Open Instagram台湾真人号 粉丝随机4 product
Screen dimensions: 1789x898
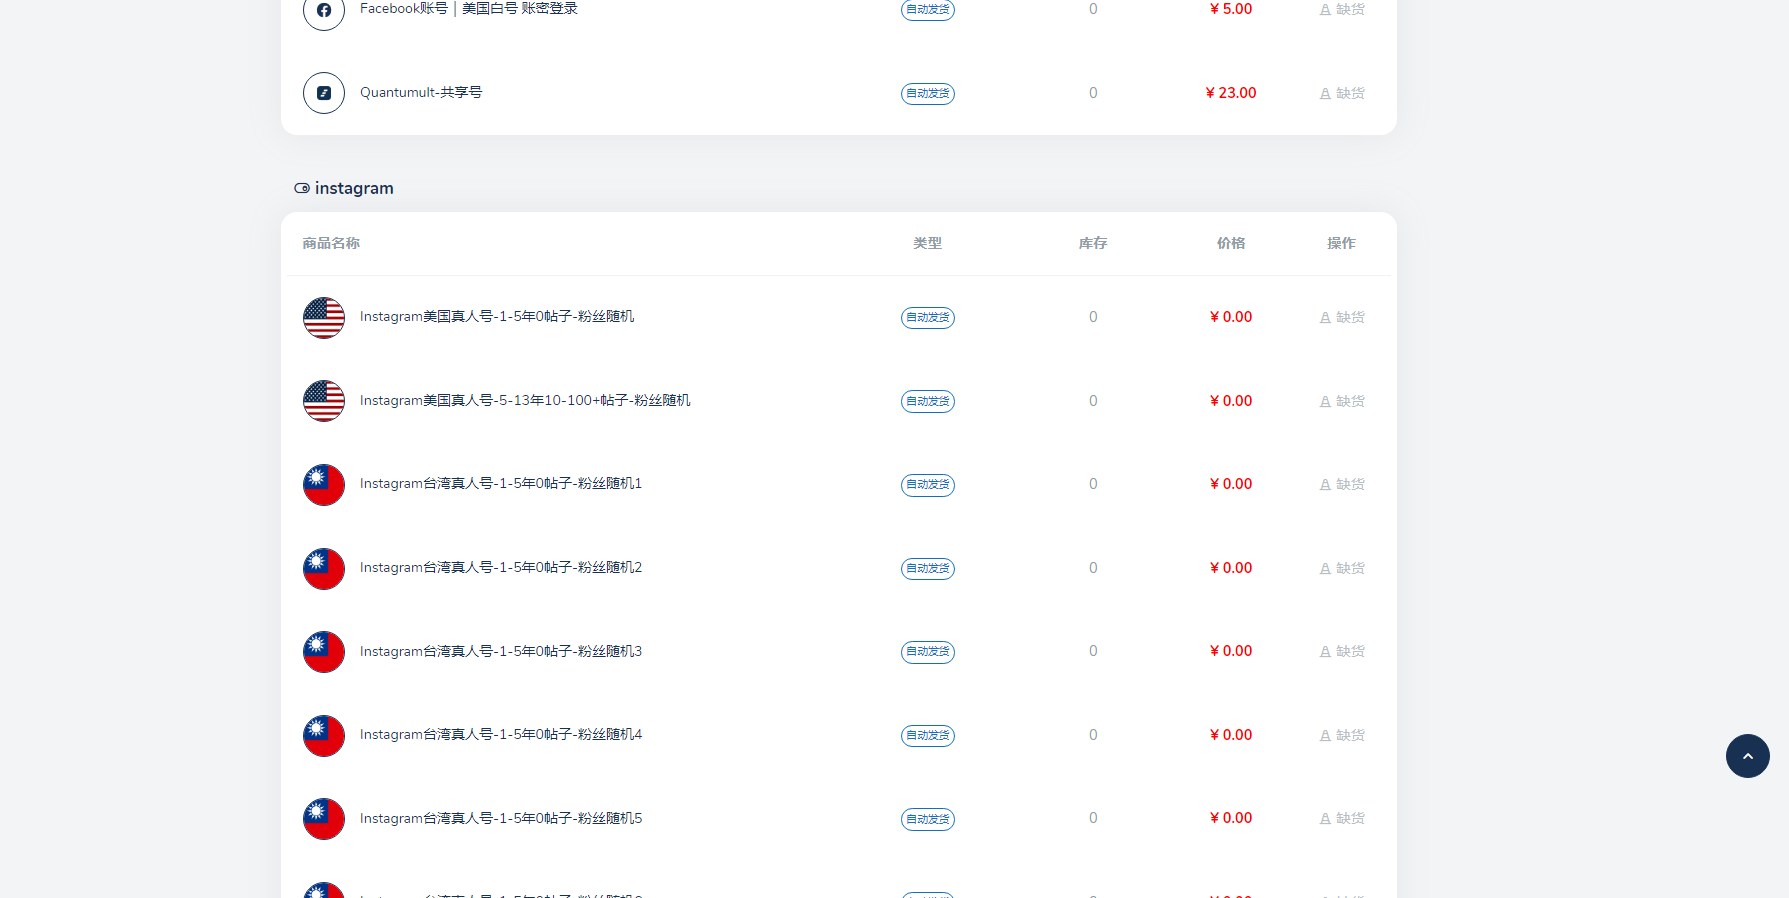click(x=500, y=735)
